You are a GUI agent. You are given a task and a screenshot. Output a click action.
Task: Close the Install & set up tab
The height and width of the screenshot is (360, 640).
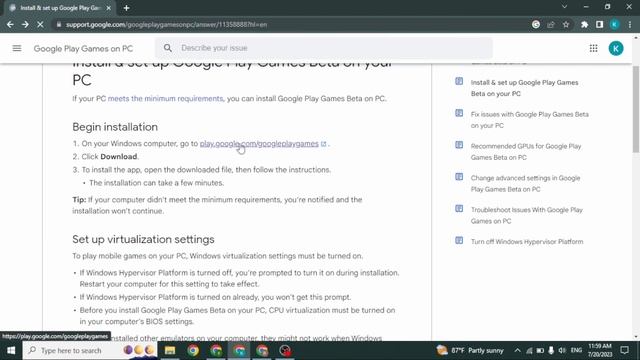(x=109, y=8)
